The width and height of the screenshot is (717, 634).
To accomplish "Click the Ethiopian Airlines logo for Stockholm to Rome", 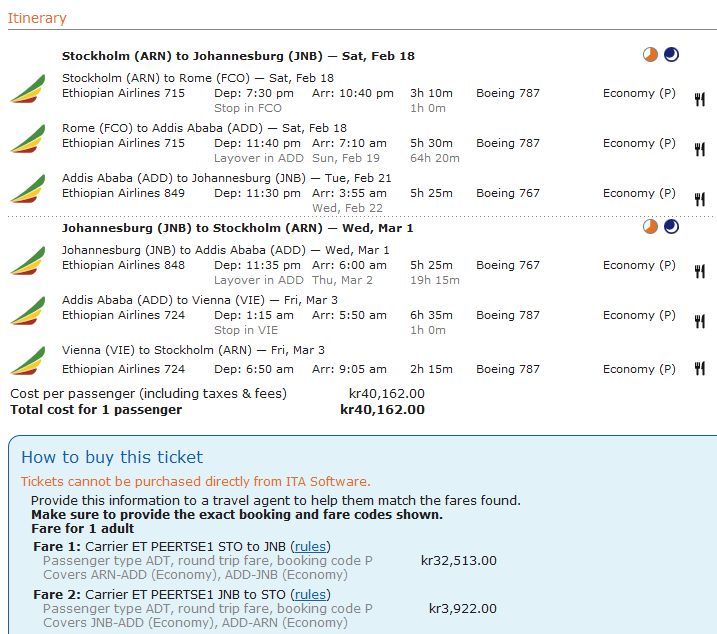I will [27, 90].
